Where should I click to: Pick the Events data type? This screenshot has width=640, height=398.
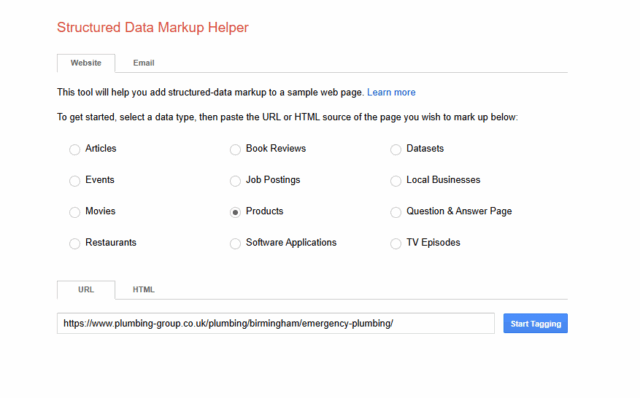tap(75, 181)
